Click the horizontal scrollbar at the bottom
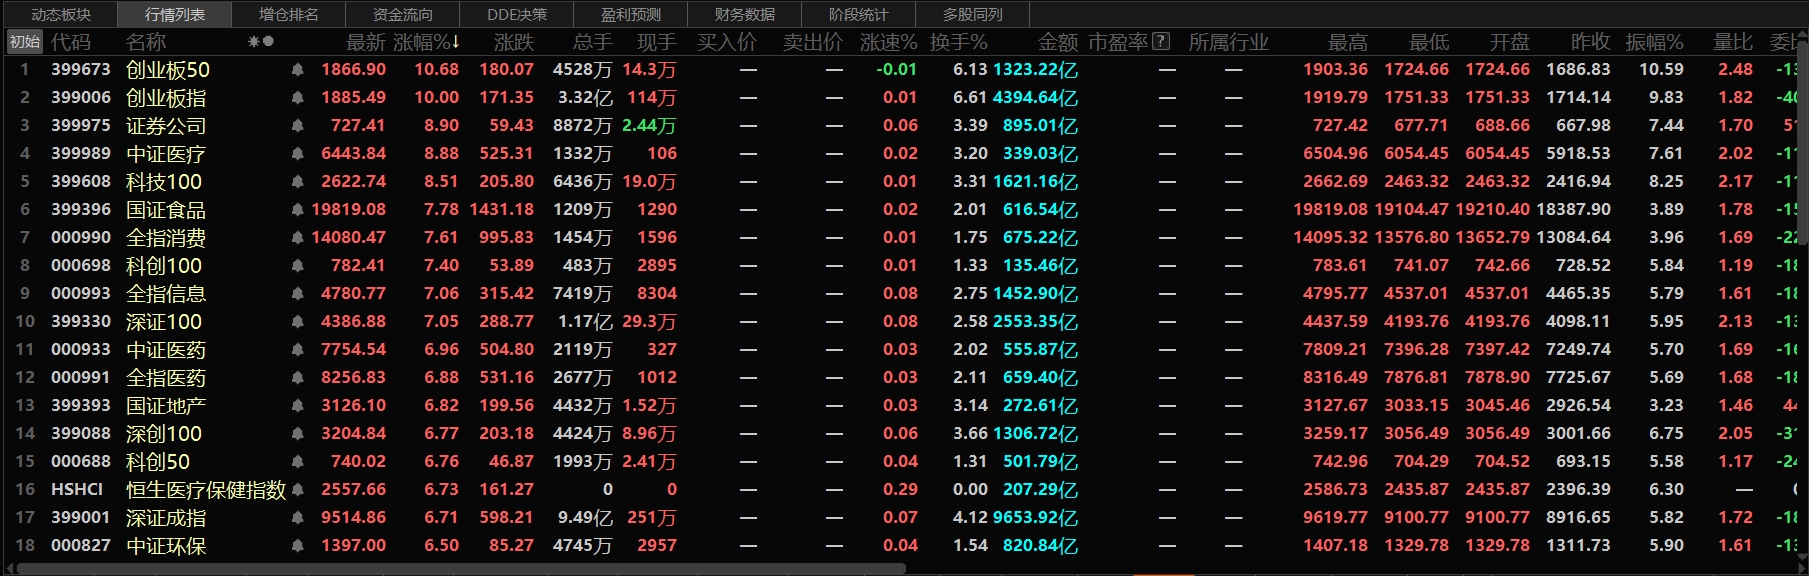 (460, 569)
